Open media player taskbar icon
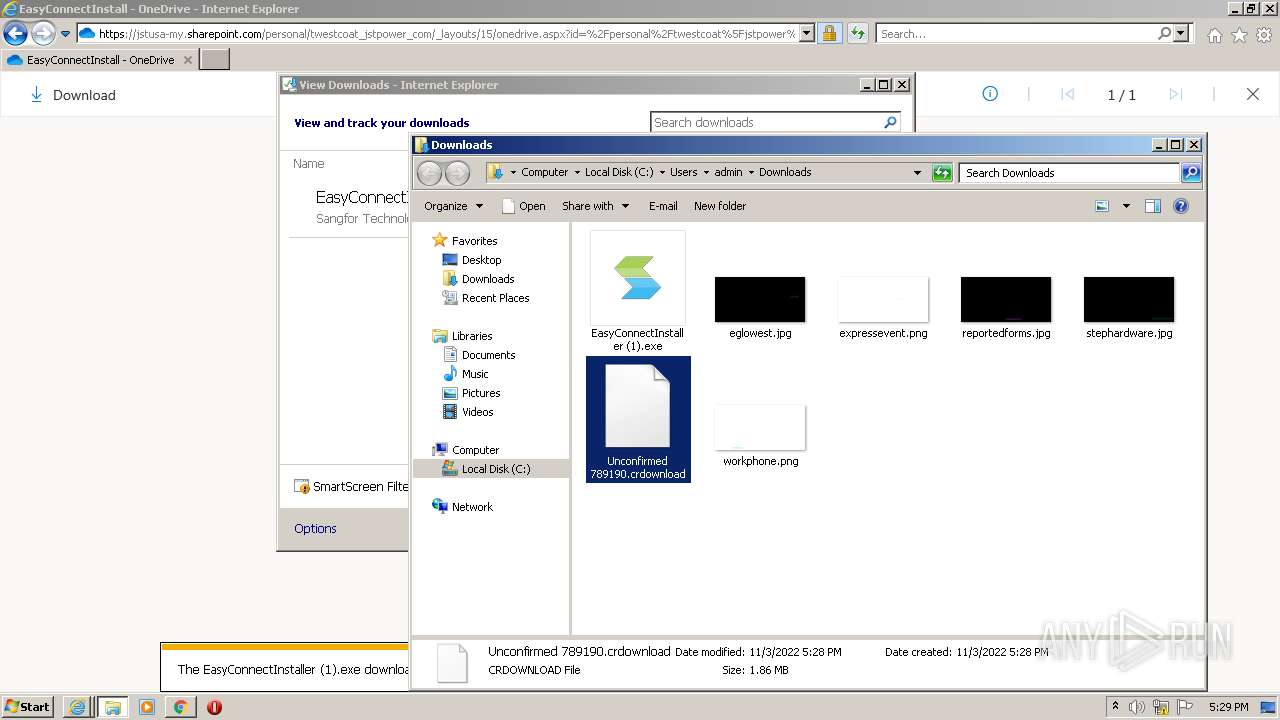The width and height of the screenshot is (1280, 720). coord(146,707)
